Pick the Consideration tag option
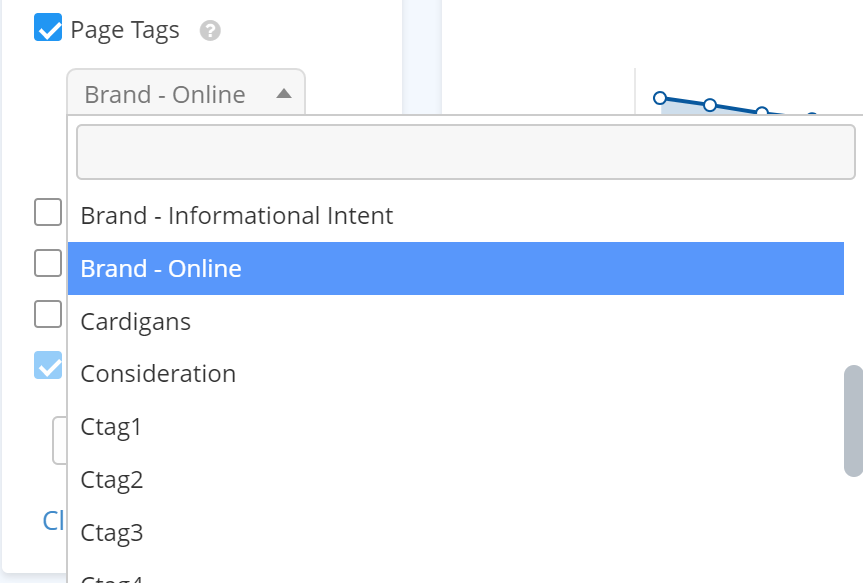Screen dimensions: 863x583 point(158,374)
